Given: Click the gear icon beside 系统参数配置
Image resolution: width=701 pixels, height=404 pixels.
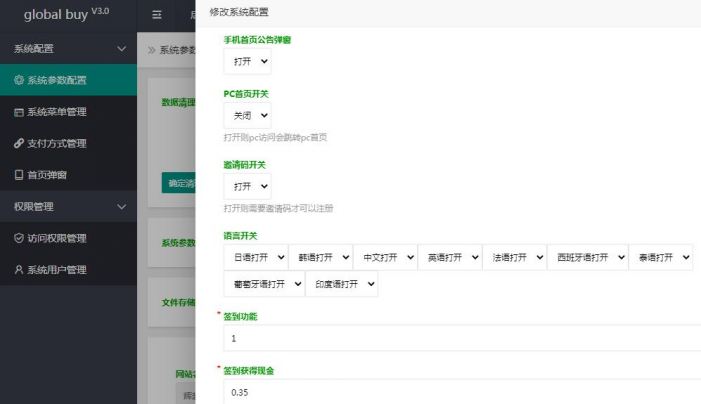Looking at the screenshot, I should pos(18,80).
